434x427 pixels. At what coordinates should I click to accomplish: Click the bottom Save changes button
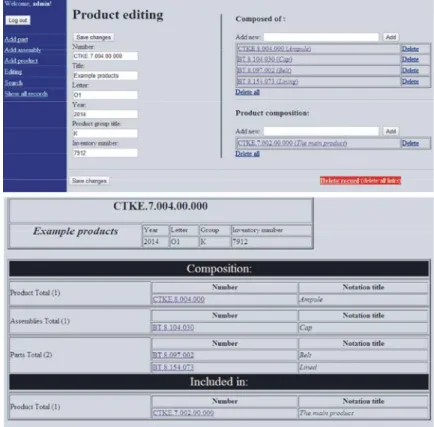click(89, 181)
